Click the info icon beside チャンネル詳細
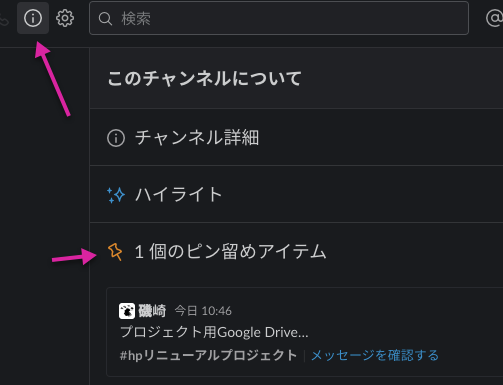 [116, 138]
